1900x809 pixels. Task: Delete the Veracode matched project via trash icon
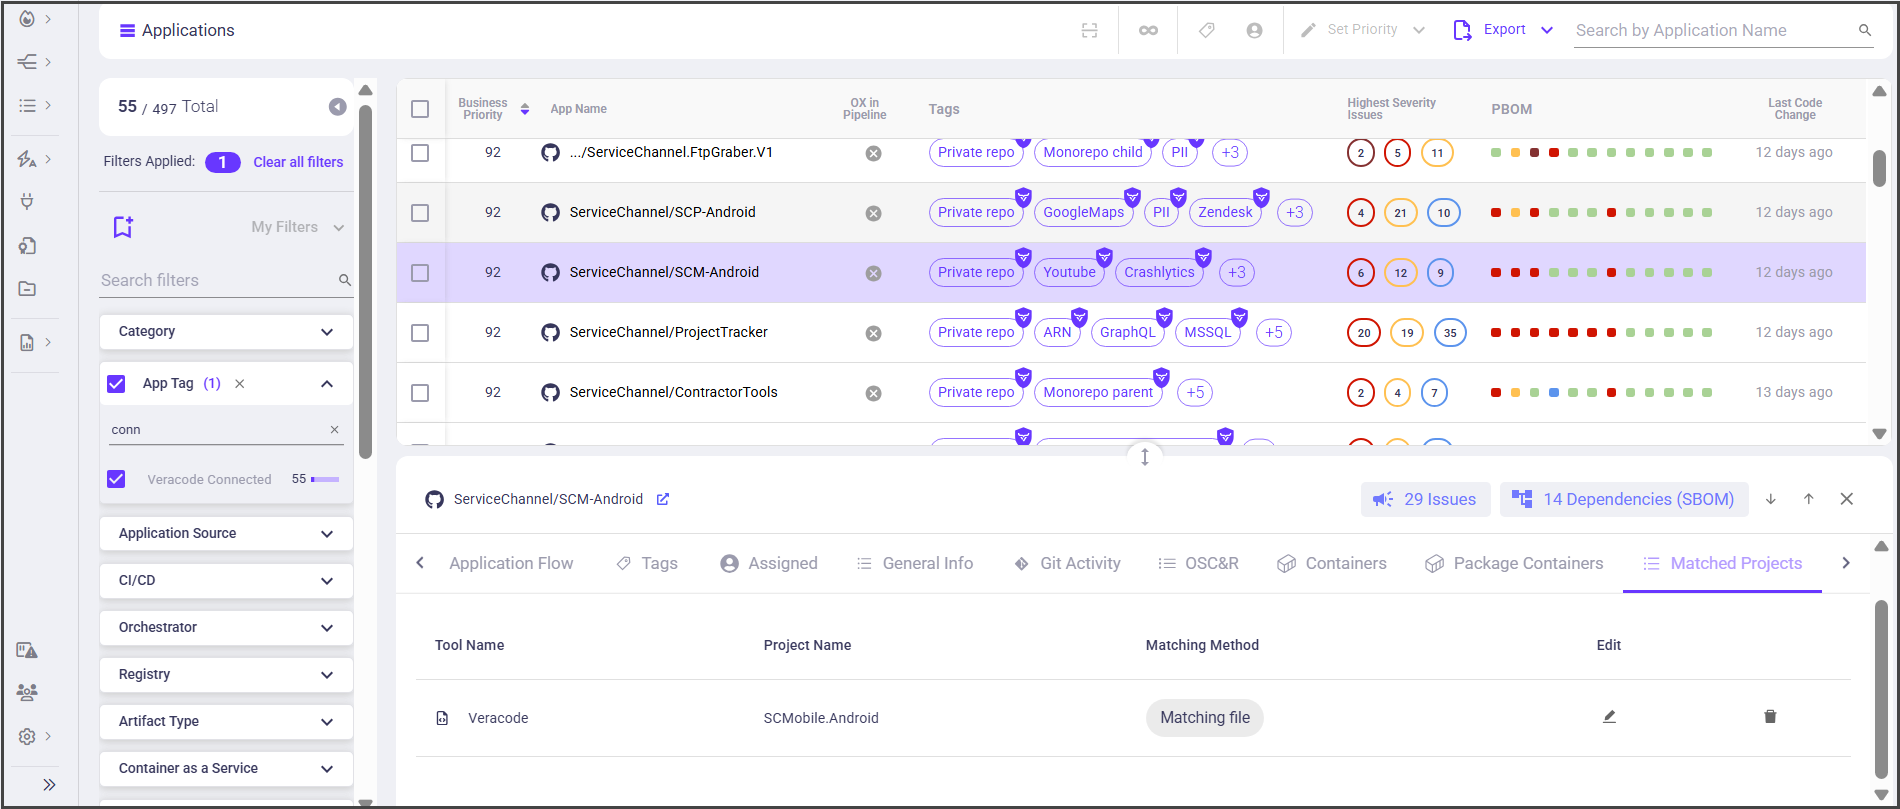point(1770,717)
